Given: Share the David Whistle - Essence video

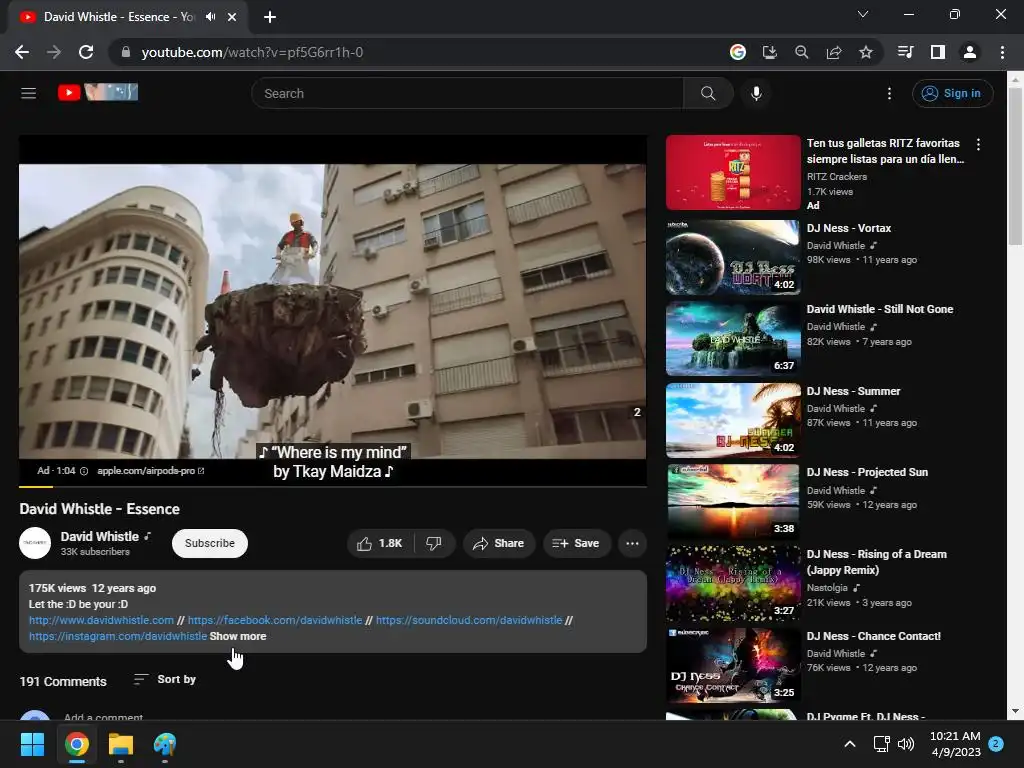Looking at the screenshot, I should 499,543.
